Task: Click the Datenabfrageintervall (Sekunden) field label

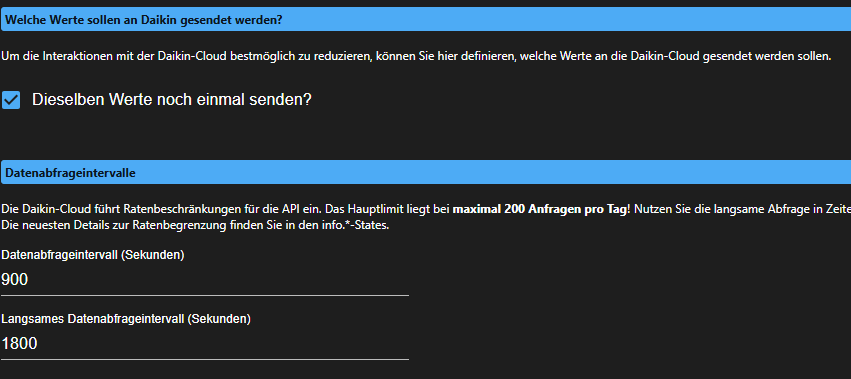Action: coord(93,255)
